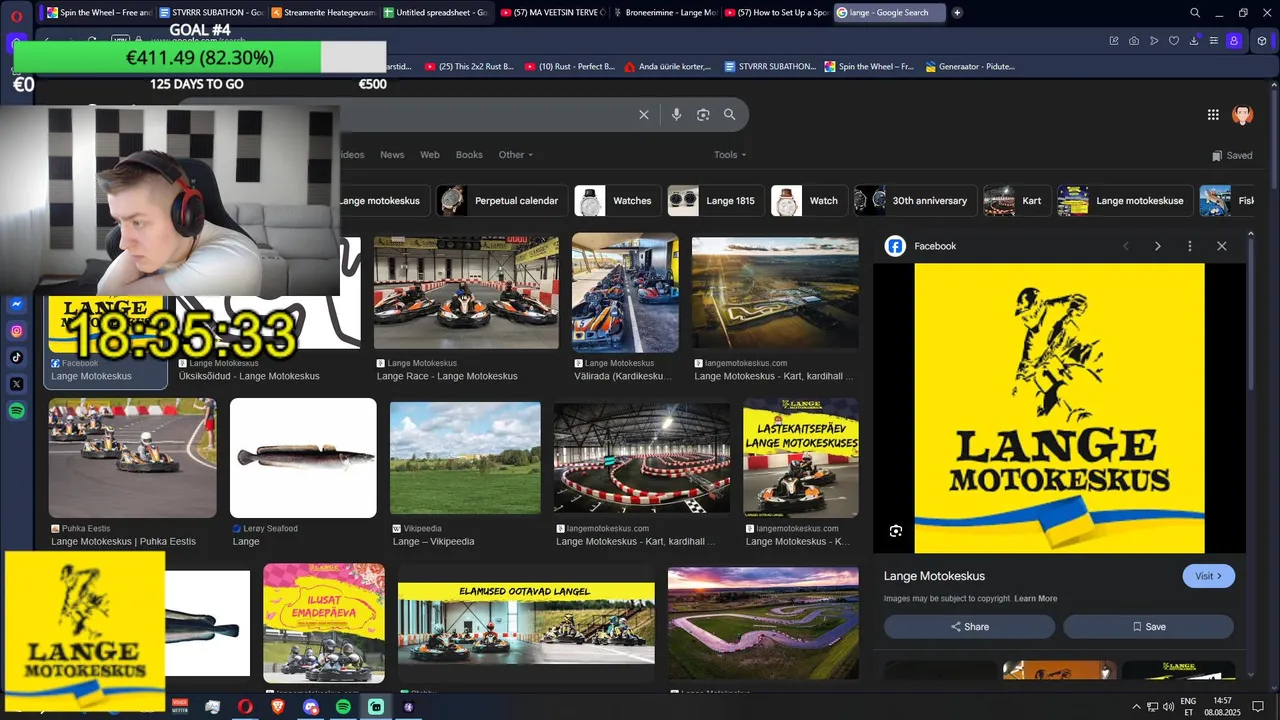The width and height of the screenshot is (1280, 720).
Task: Open sunset aerial track image
Action: [x=763, y=623]
